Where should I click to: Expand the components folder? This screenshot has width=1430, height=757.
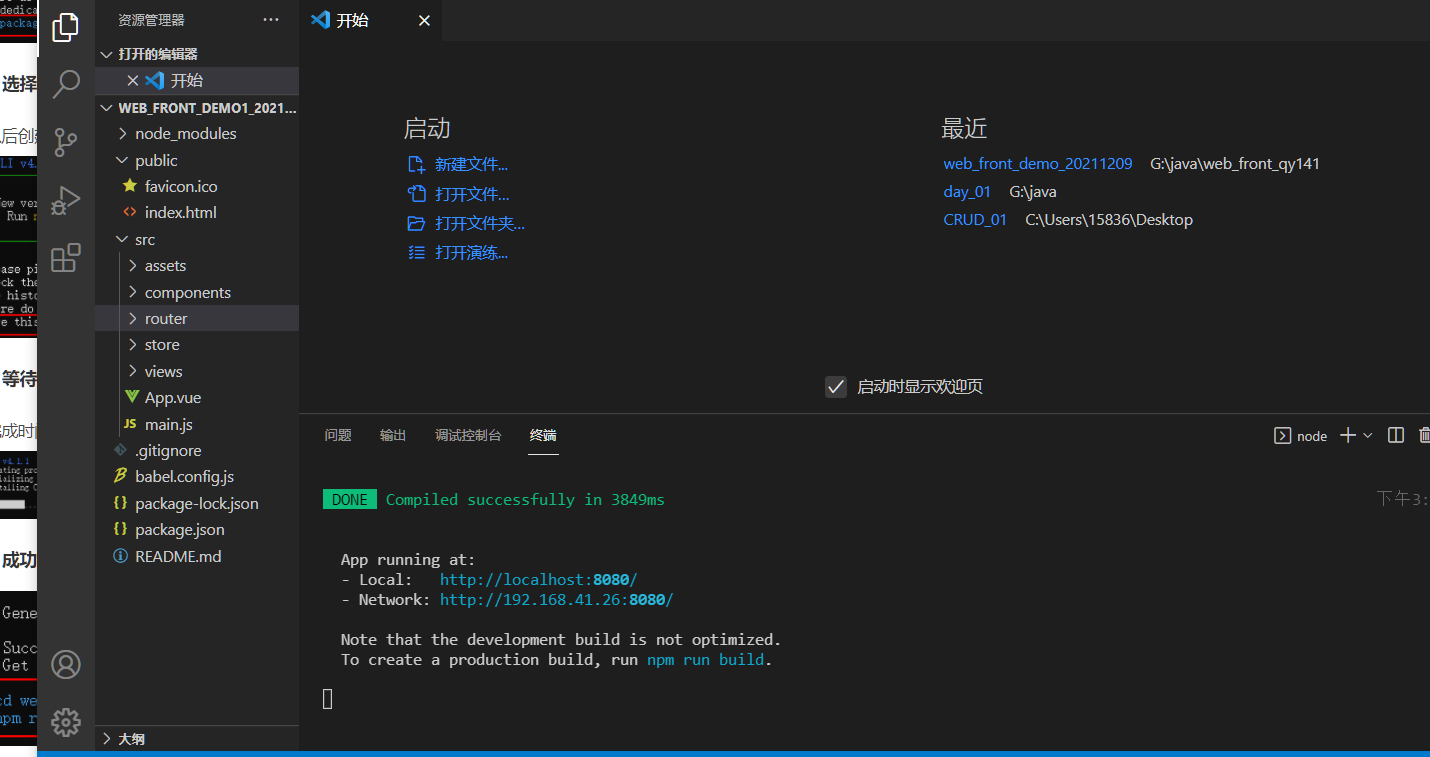[x=132, y=292]
